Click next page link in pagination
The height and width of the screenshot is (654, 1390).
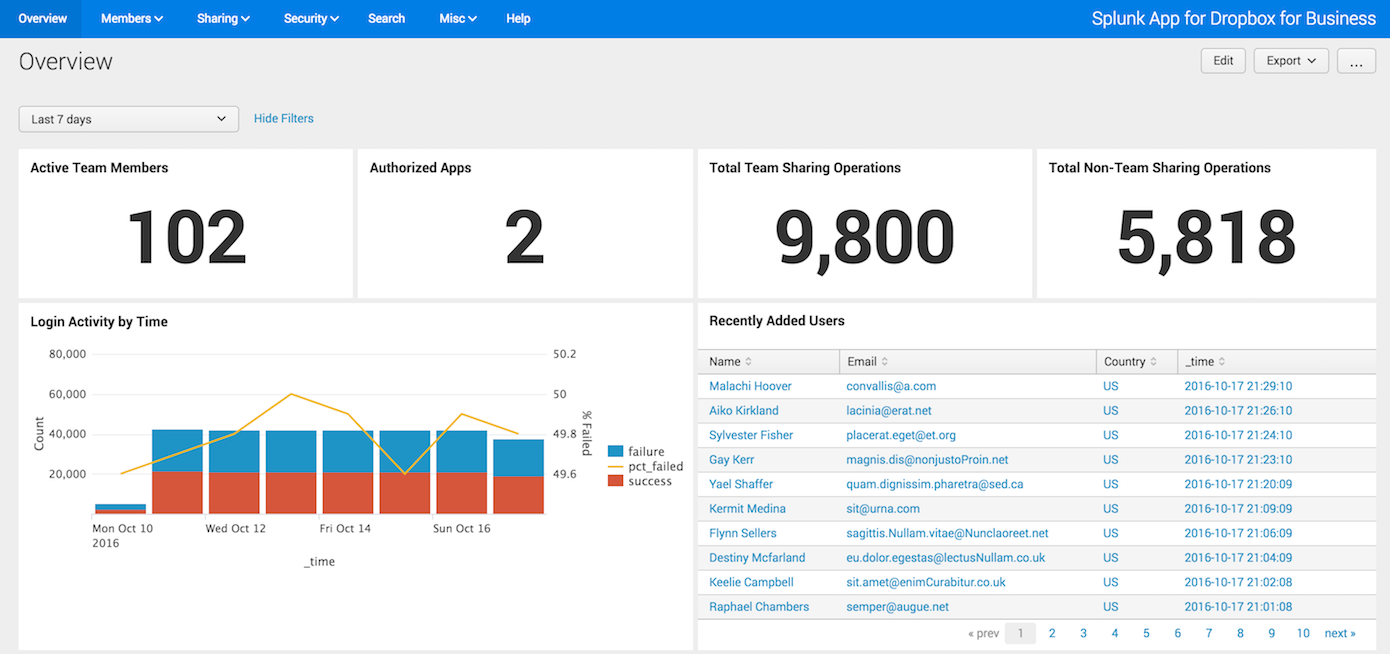point(1339,633)
